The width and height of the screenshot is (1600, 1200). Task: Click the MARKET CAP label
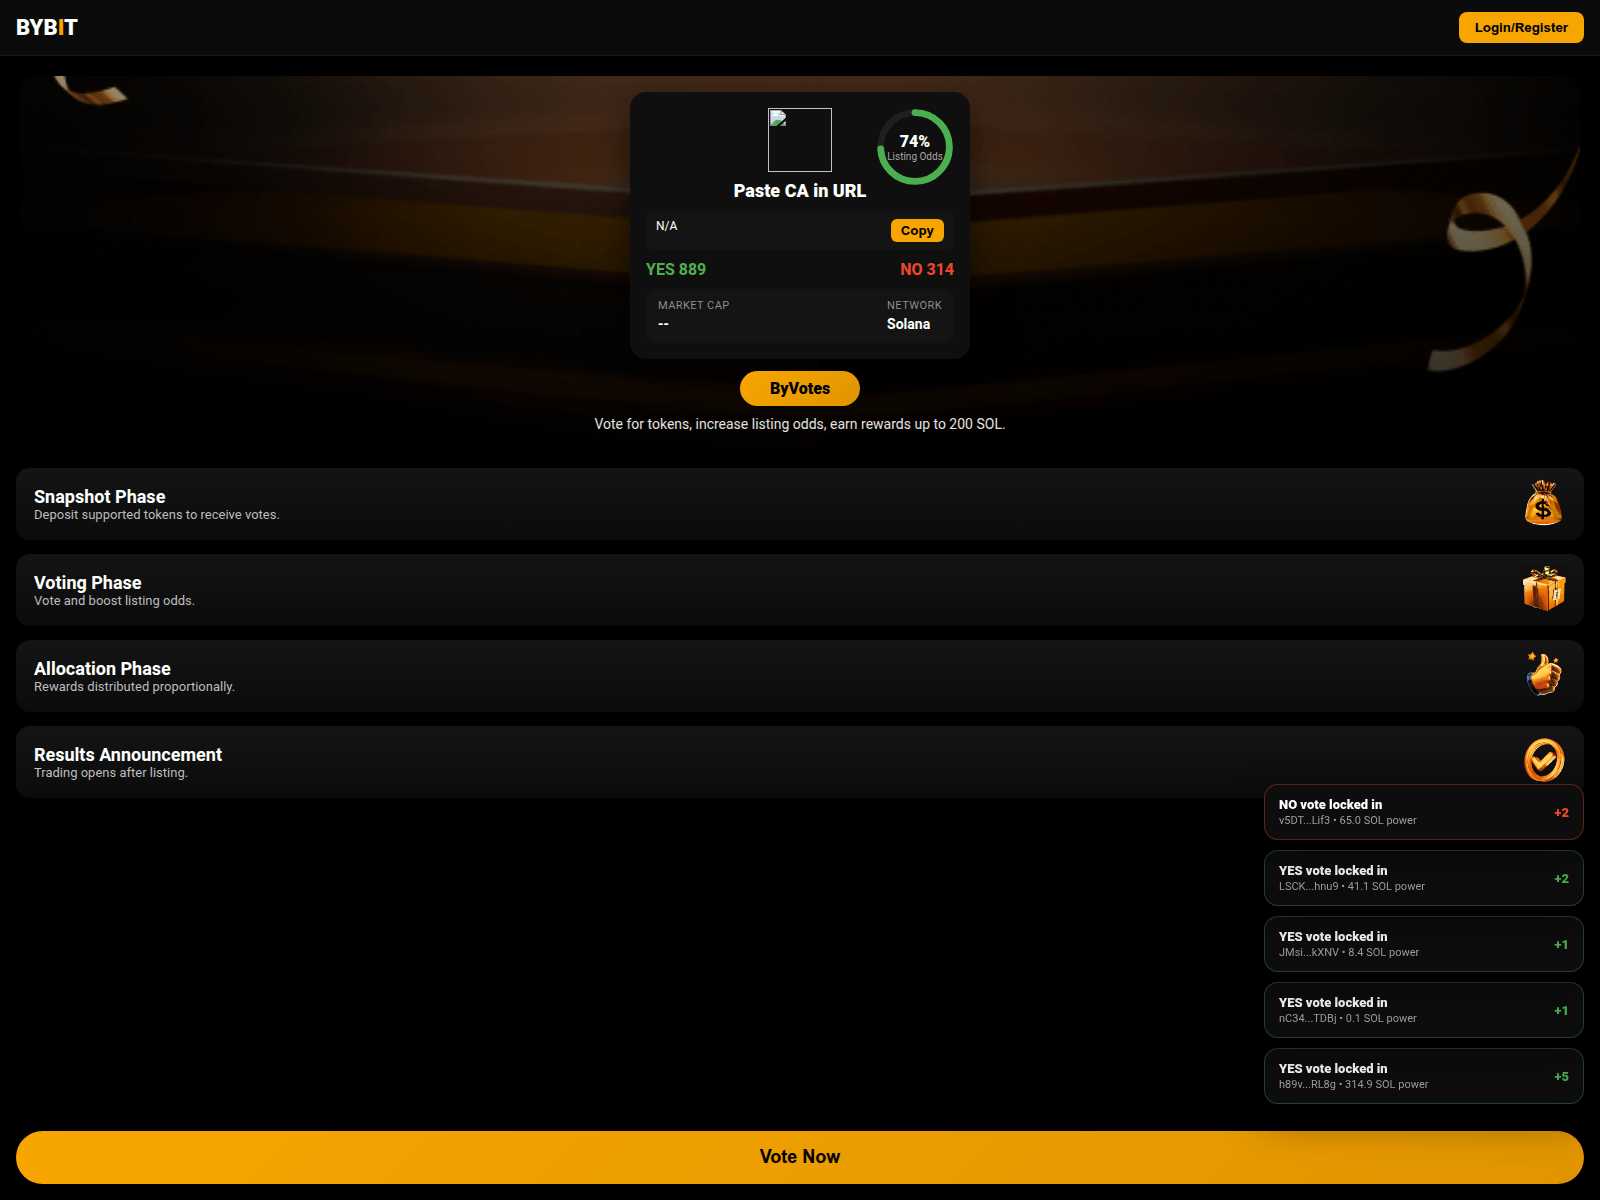click(x=694, y=305)
